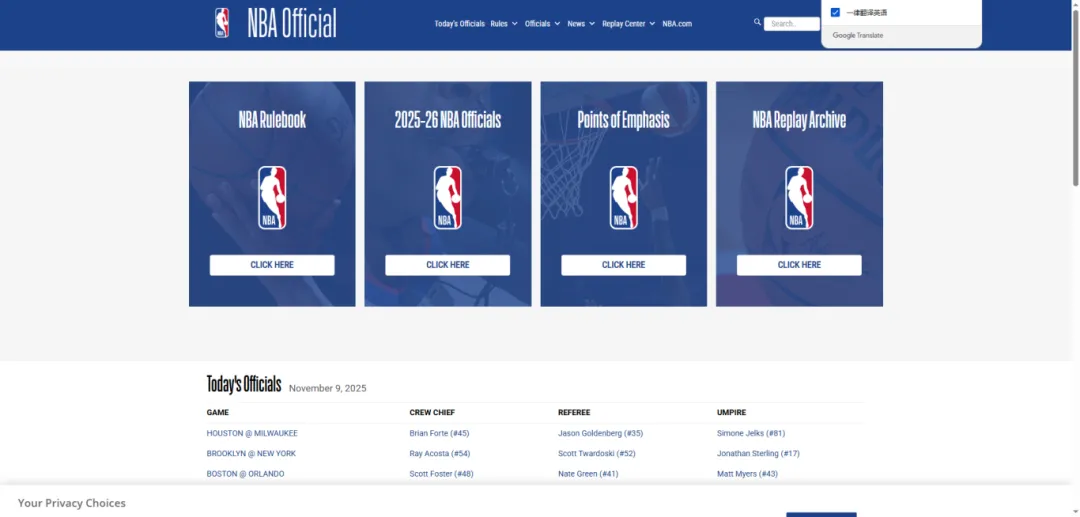1080x517 pixels.
Task: Click CLICK HERE under Points of Emphasis
Action: click(623, 265)
